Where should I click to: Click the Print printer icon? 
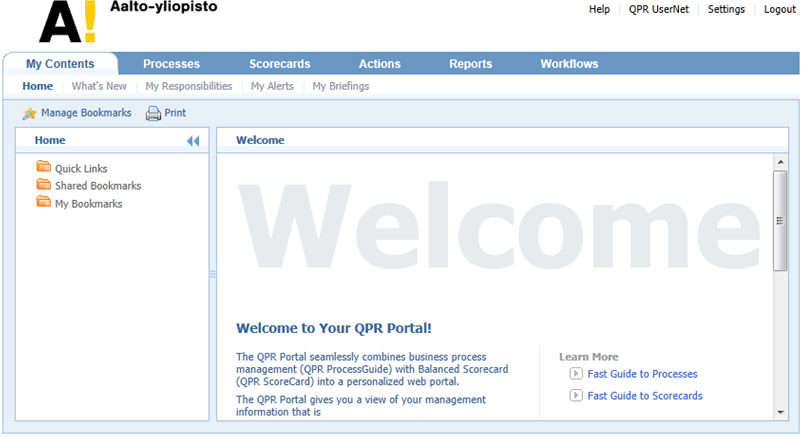click(153, 113)
